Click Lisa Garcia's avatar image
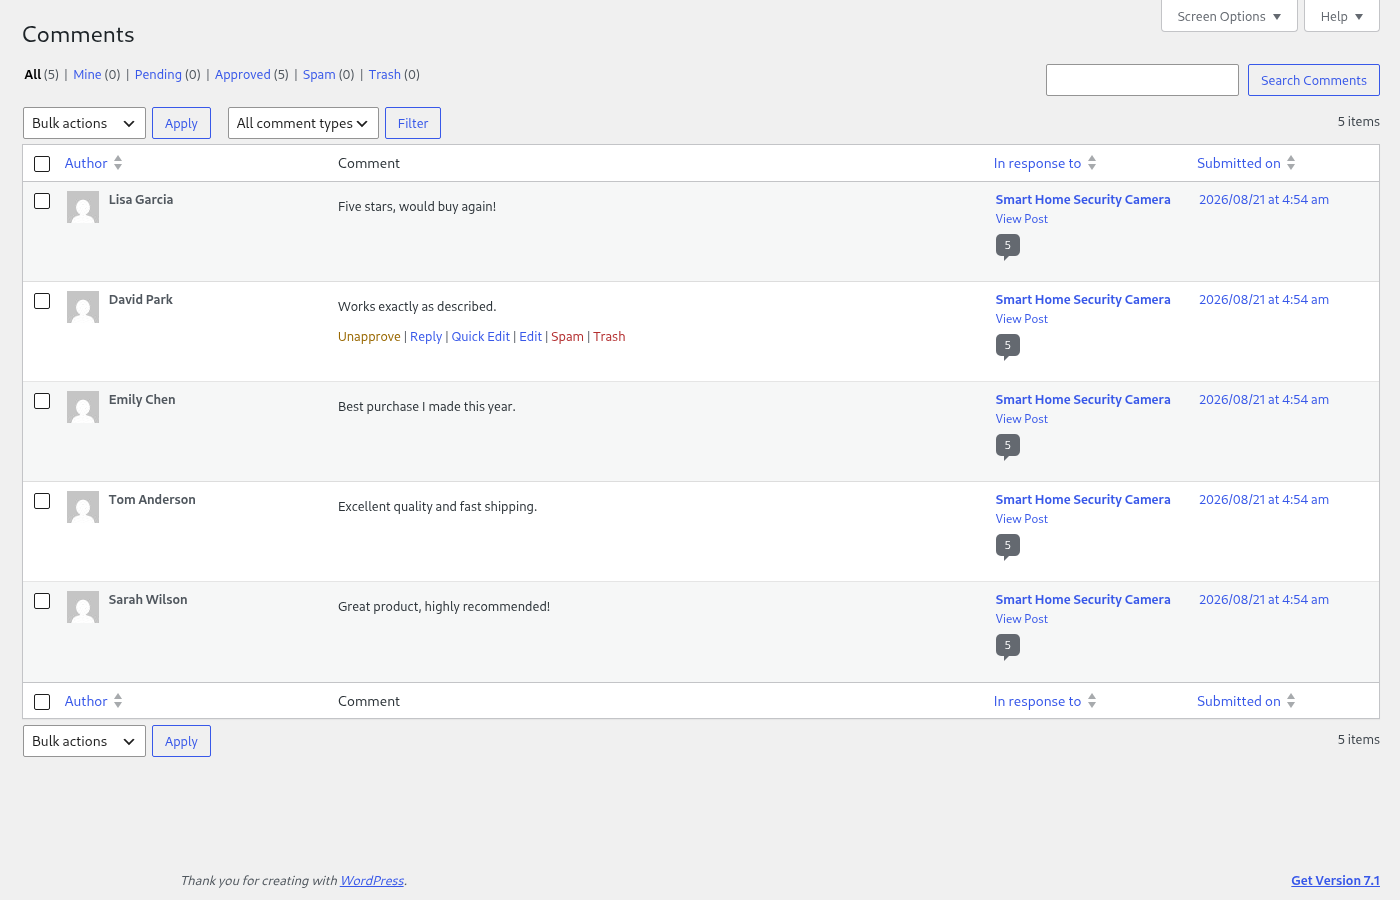1400x900 pixels. tap(83, 207)
